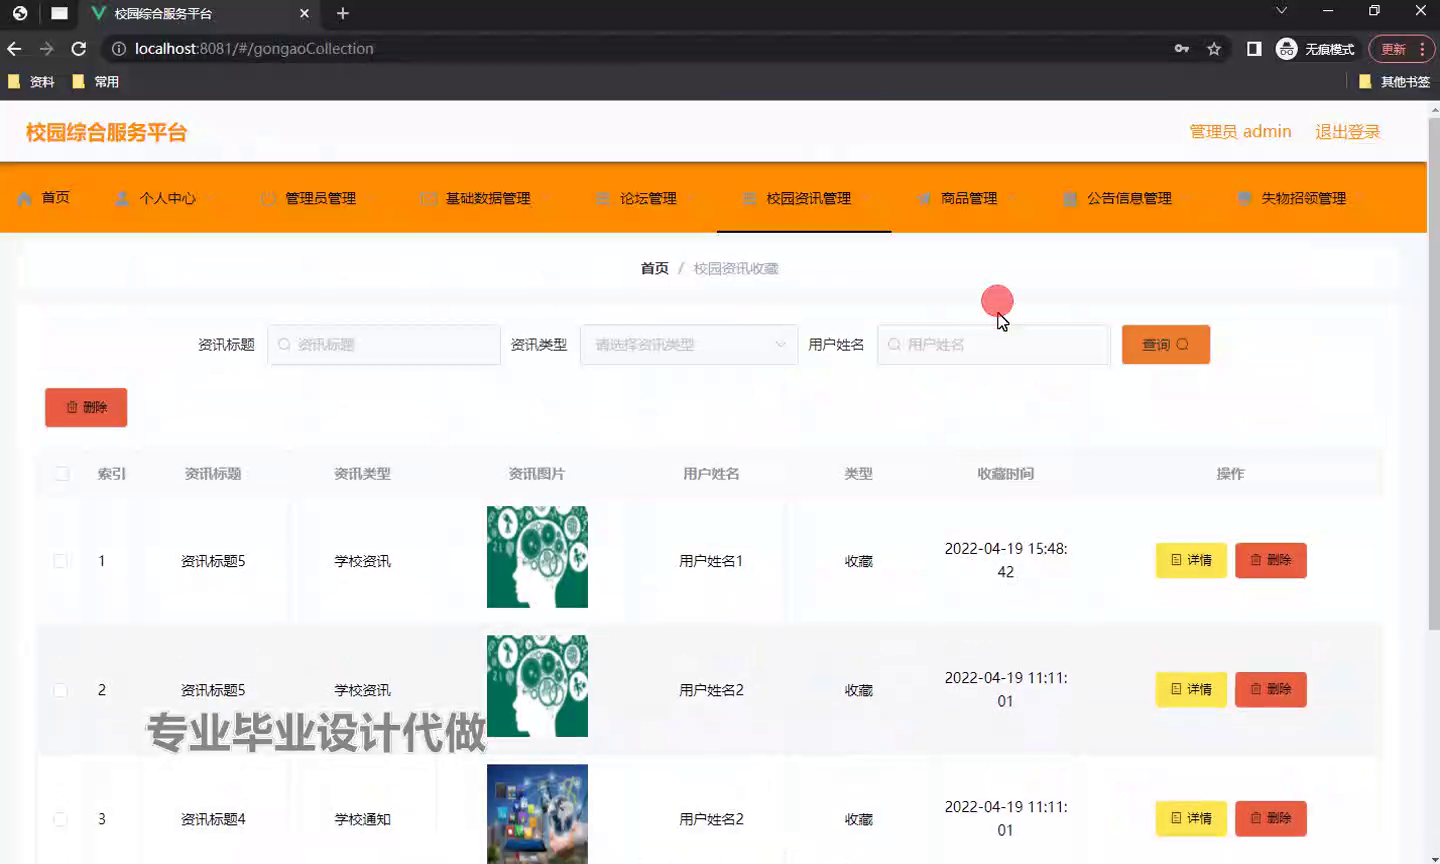
Task: Close the 校园综合服务平台 tab
Action: point(305,14)
